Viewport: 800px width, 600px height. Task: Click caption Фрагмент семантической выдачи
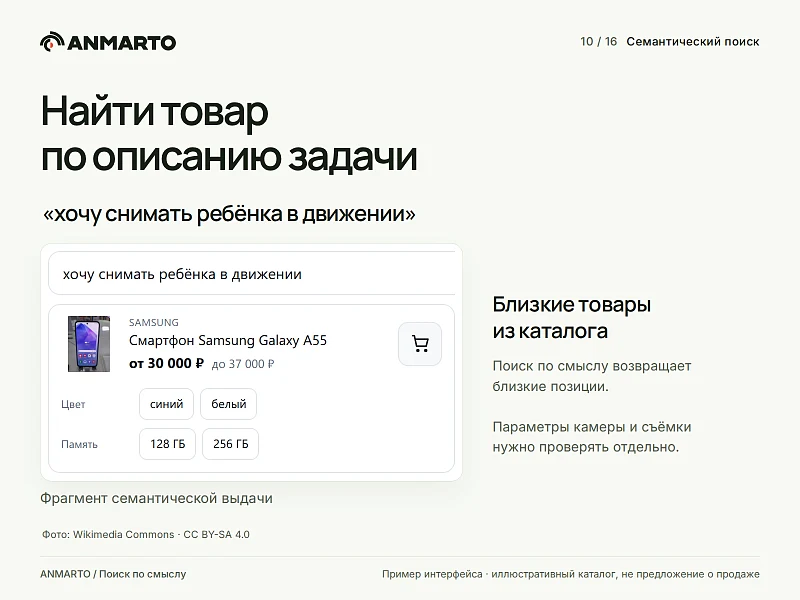pos(157,498)
